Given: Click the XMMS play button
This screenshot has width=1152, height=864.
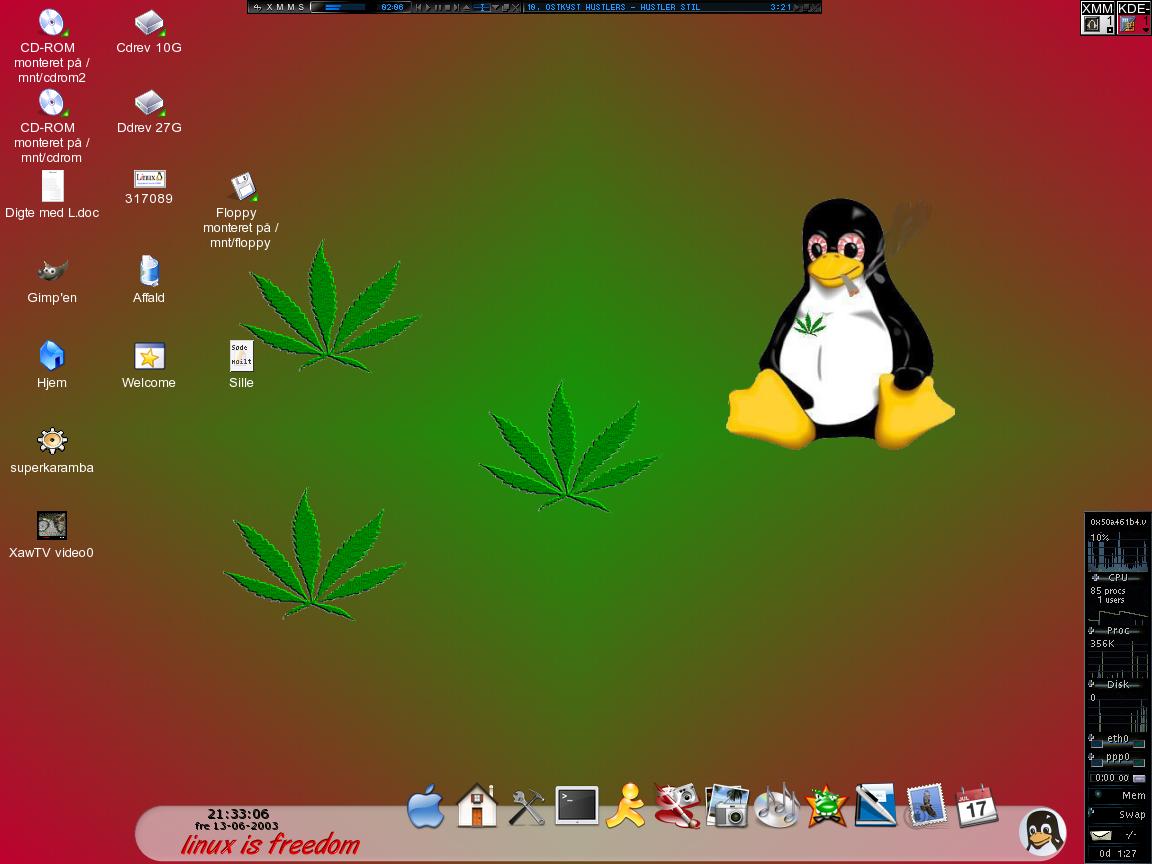Looking at the screenshot, I should click(428, 7).
